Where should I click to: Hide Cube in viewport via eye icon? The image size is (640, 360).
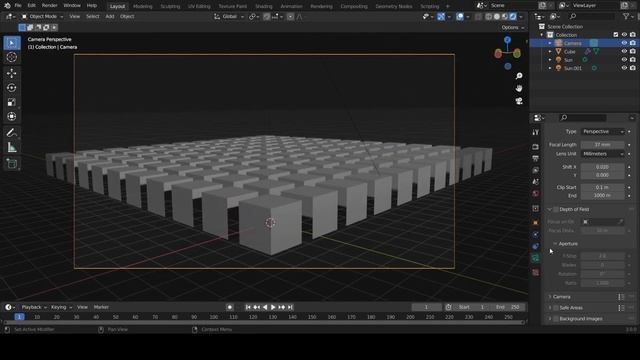tap(624, 51)
